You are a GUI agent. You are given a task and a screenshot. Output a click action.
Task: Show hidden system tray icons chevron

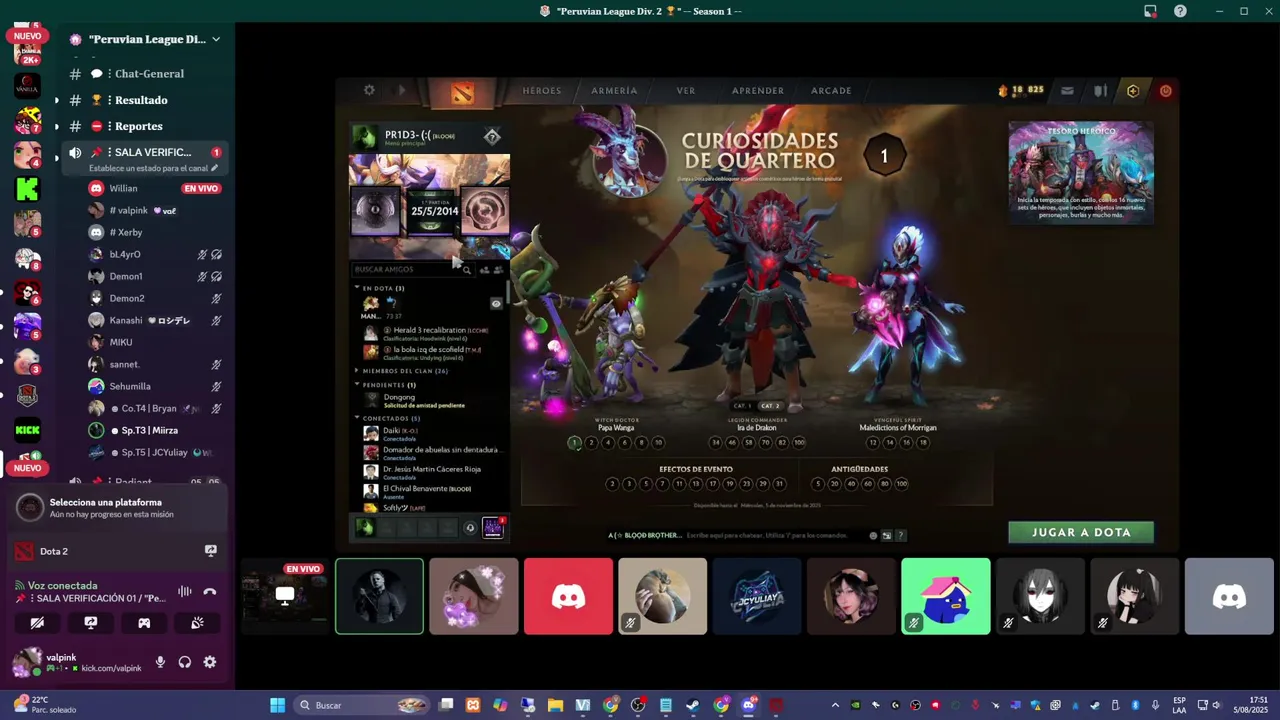(x=836, y=705)
